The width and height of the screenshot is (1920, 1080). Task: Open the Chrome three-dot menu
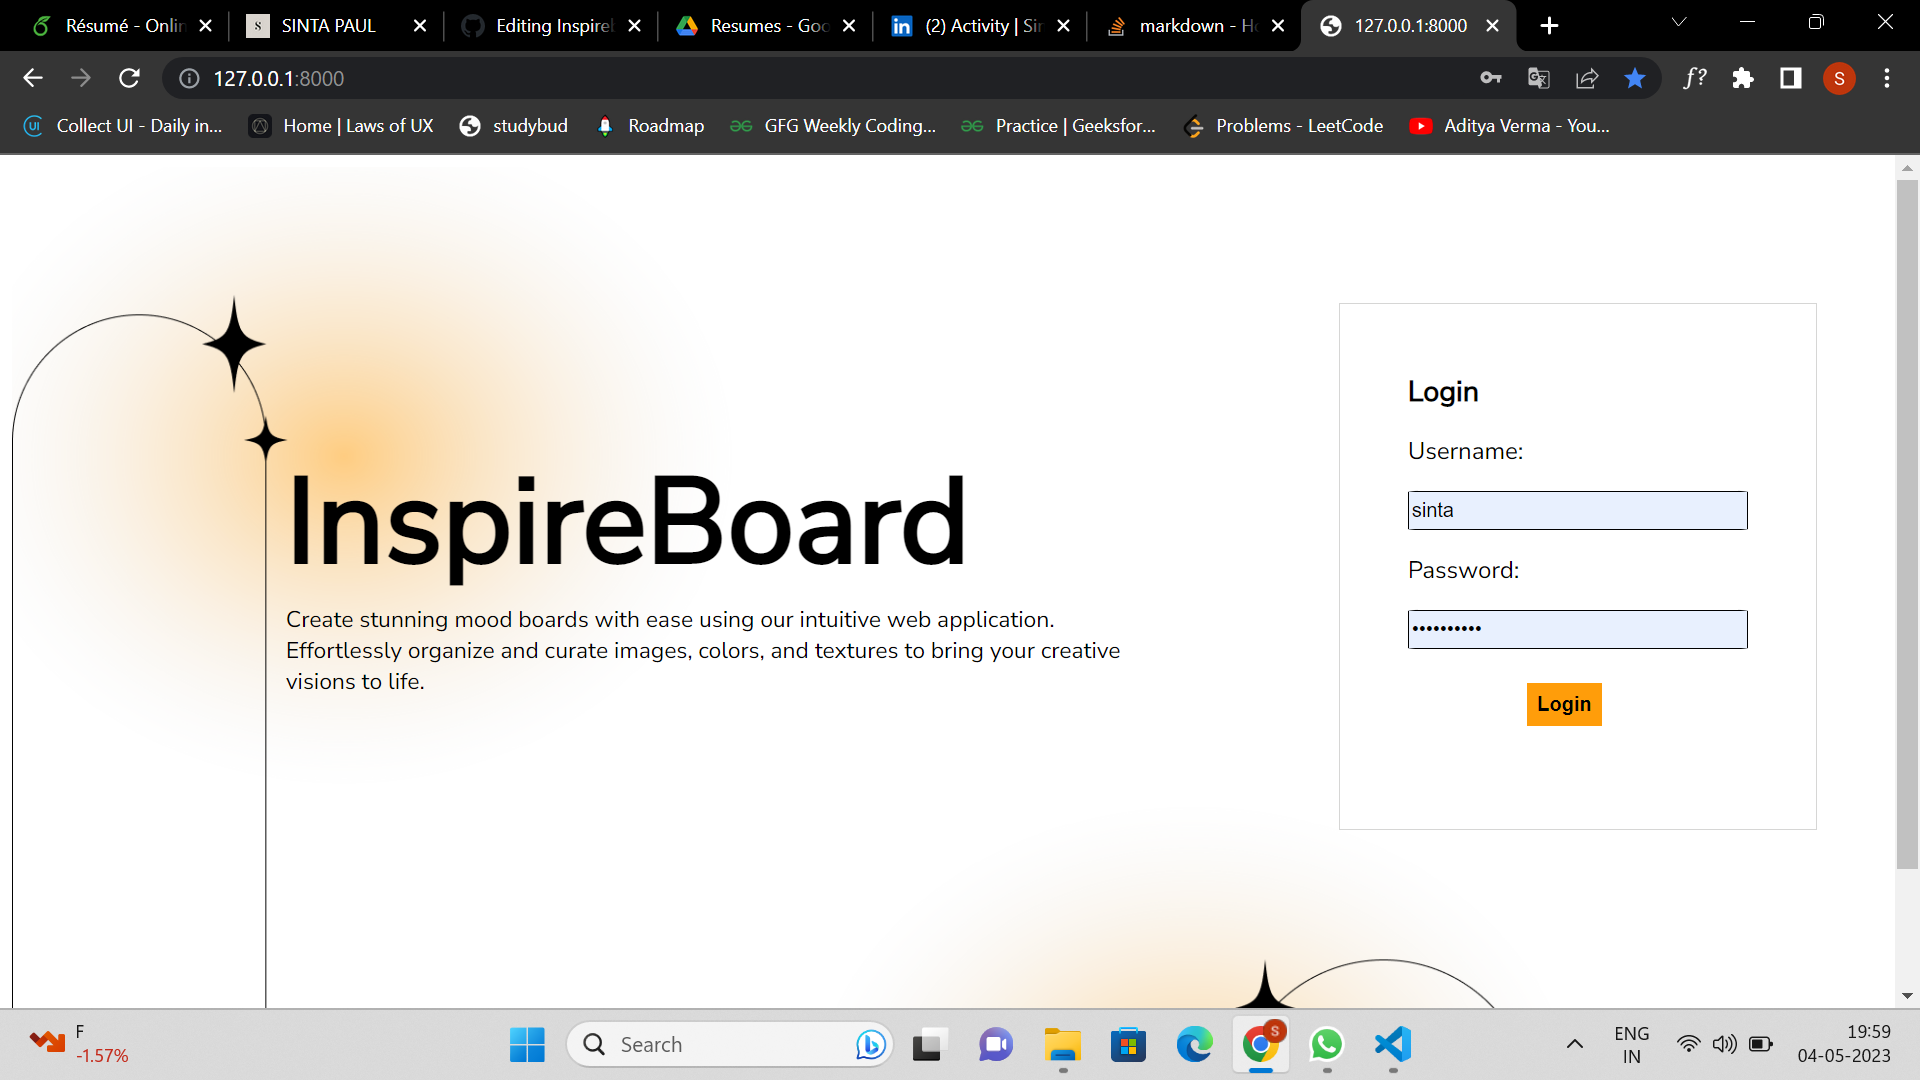1887,78
